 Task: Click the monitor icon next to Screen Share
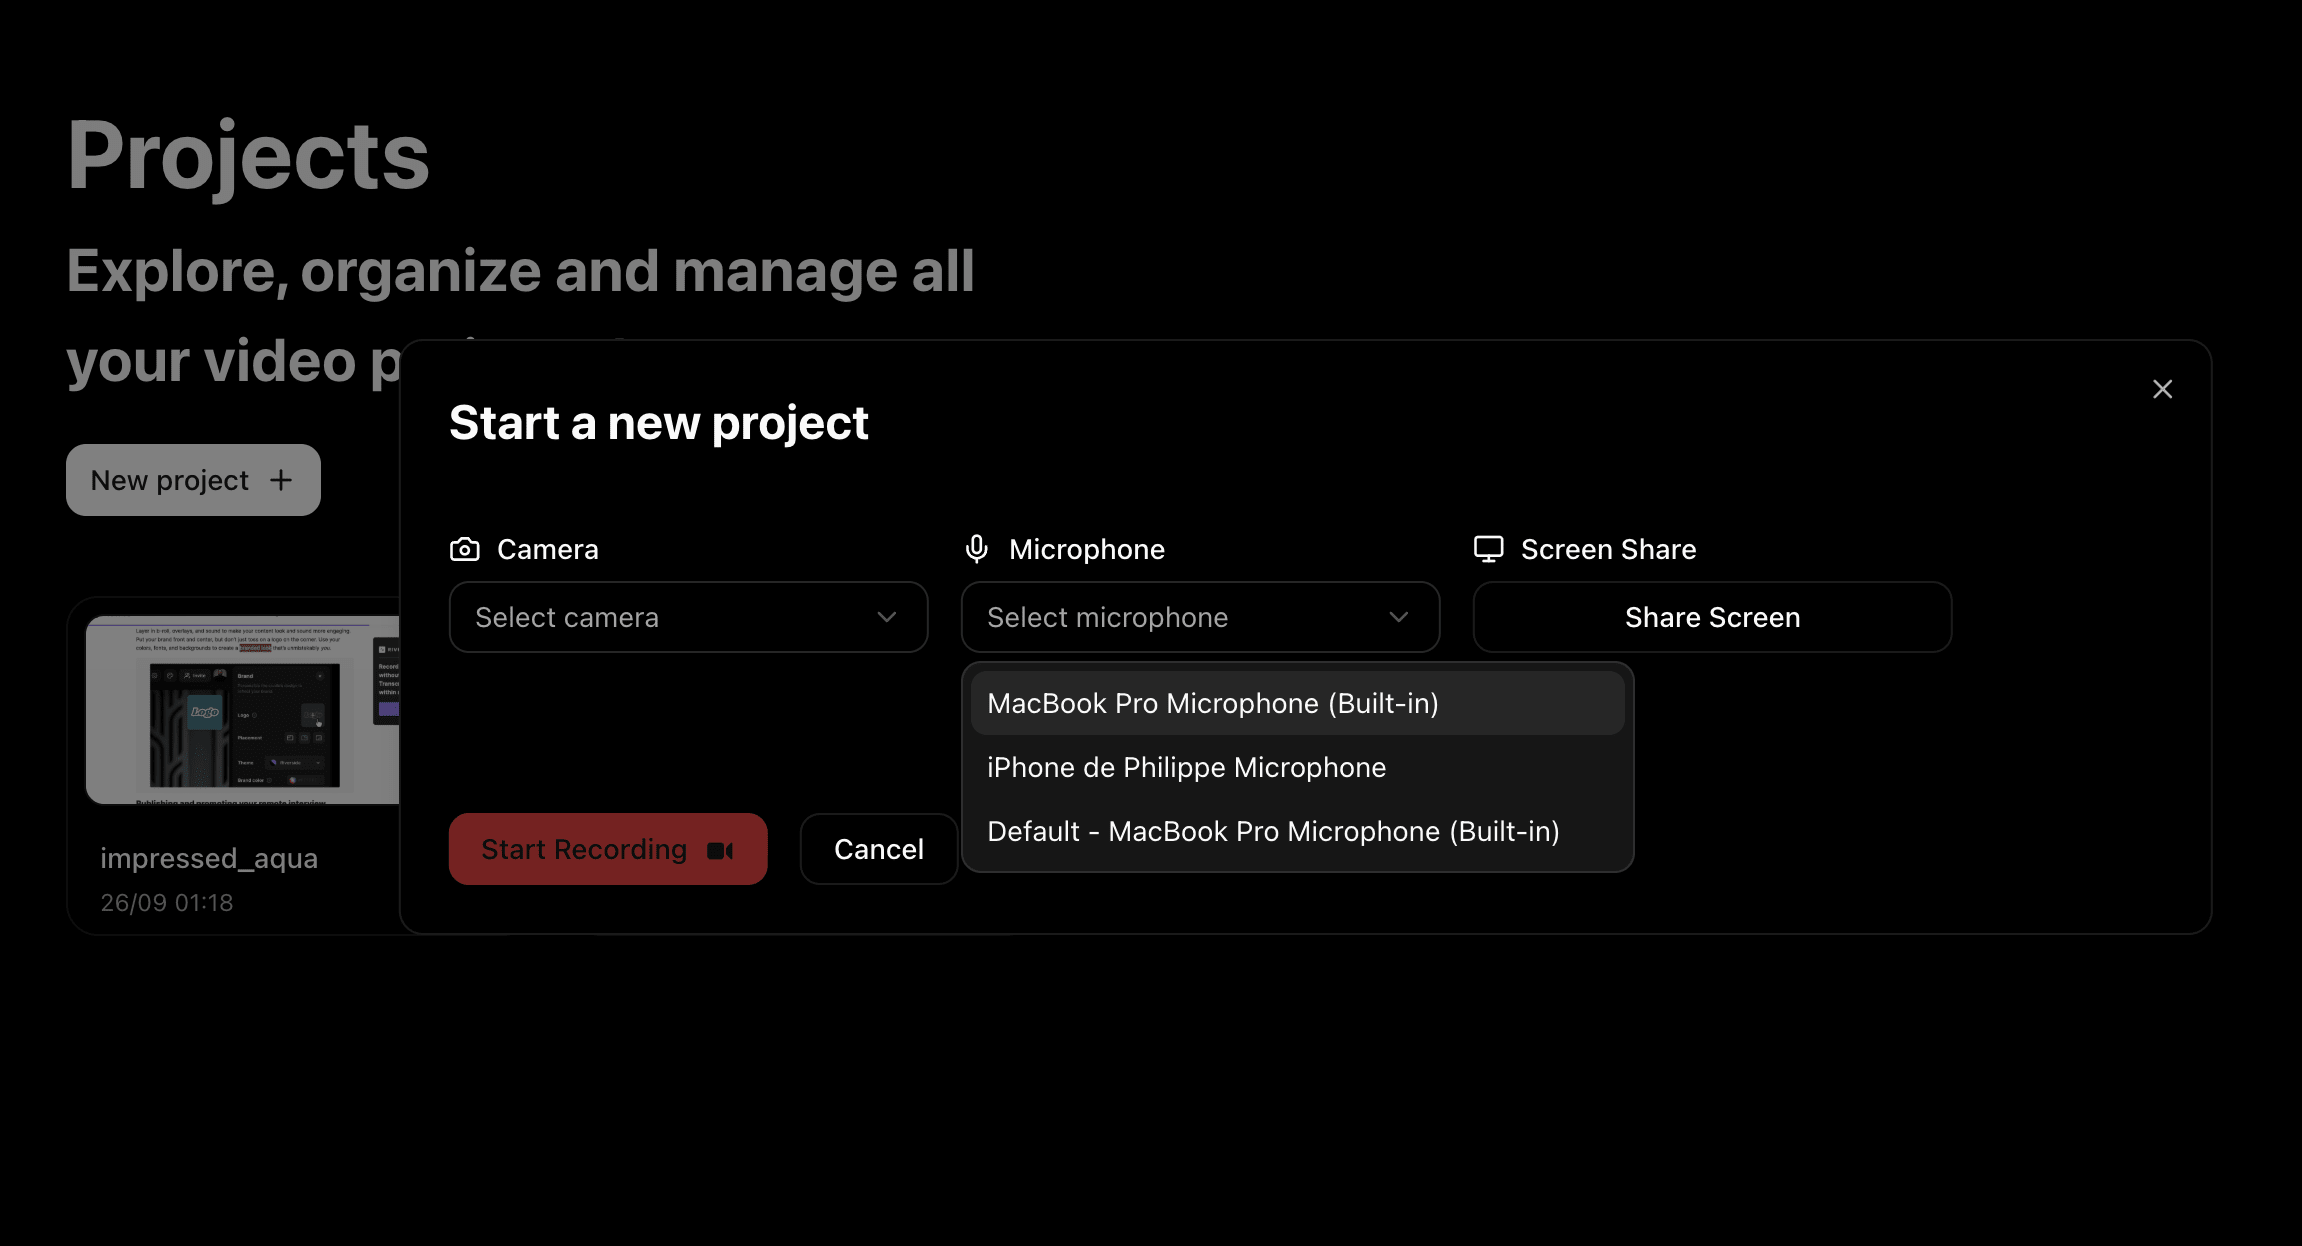tap(1490, 548)
